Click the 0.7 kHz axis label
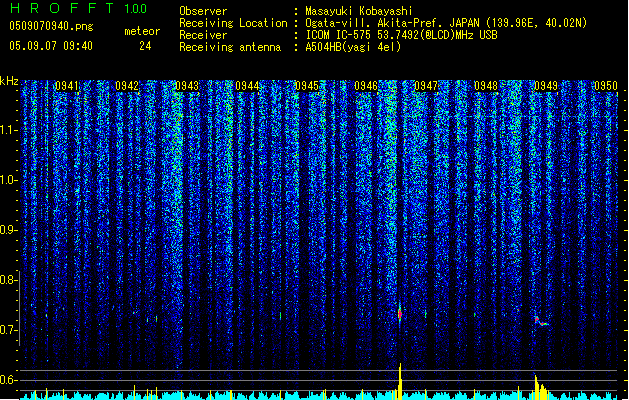Image resolution: width=629 pixels, height=400 pixels. point(8,330)
